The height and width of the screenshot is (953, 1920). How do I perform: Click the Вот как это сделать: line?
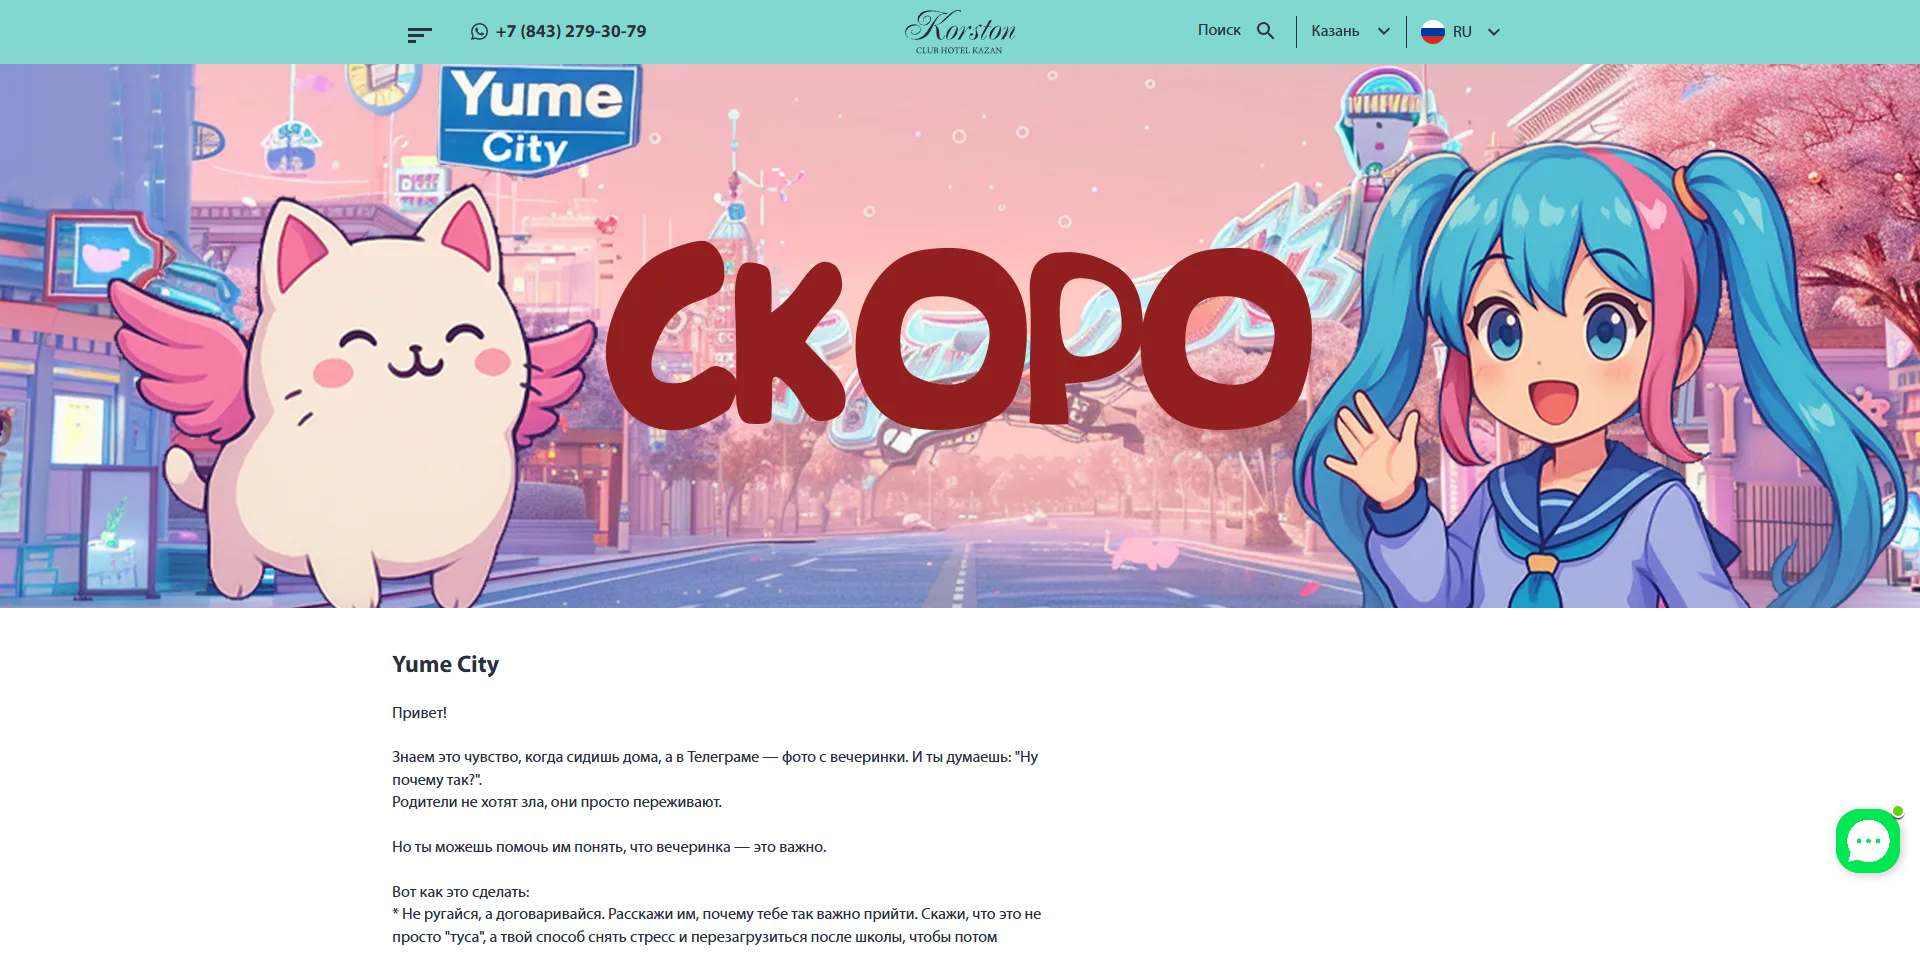point(461,892)
